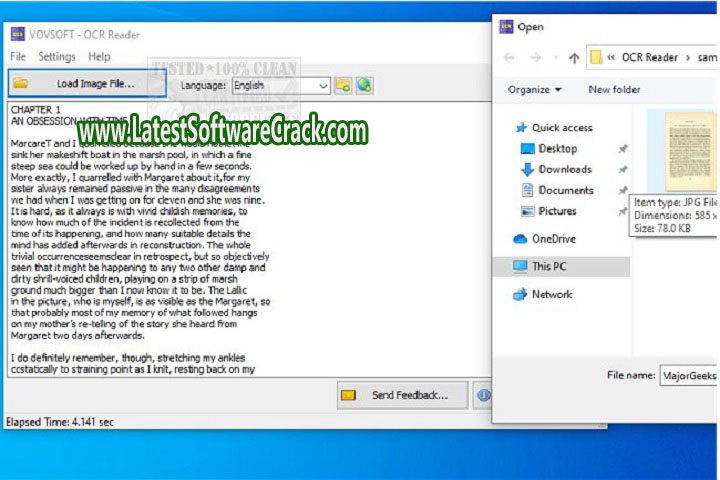Open the Help menu
This screenshot has height=480, width=720.
click(99, 57)
